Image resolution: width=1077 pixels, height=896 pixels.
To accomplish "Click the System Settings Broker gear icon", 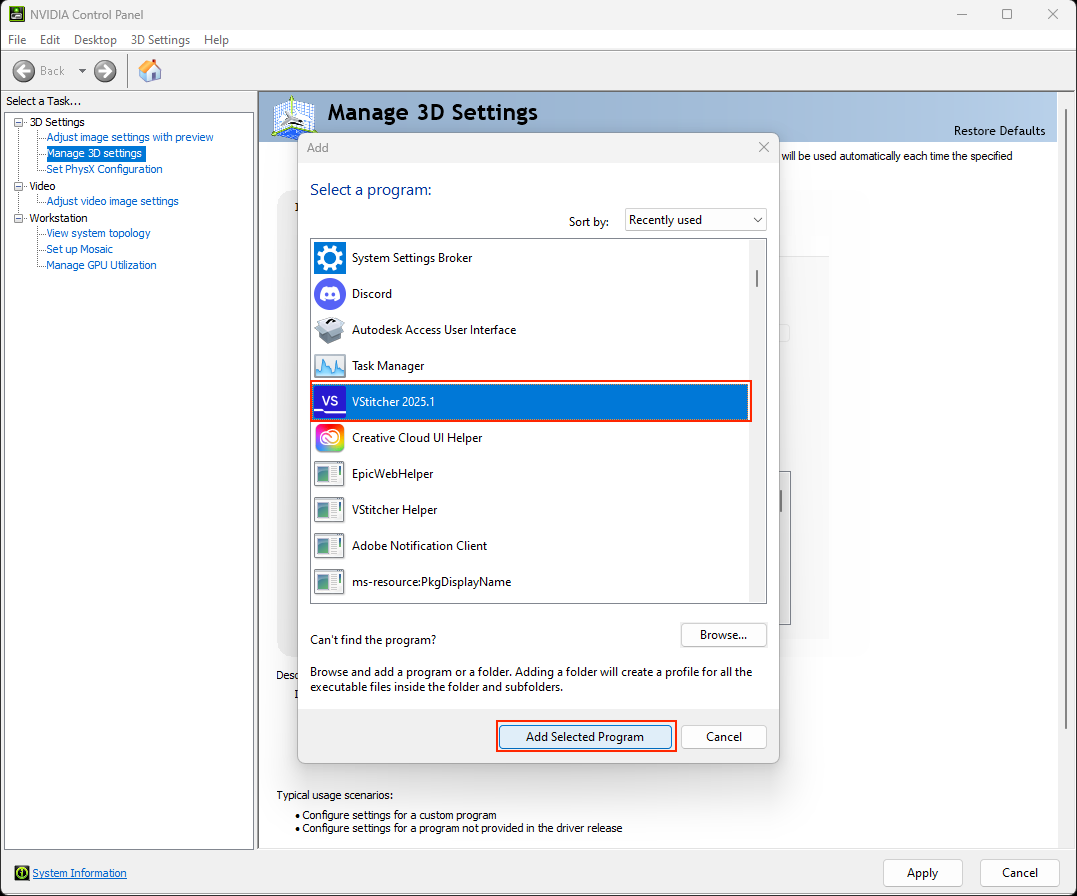I will click(x=330, y=258).
